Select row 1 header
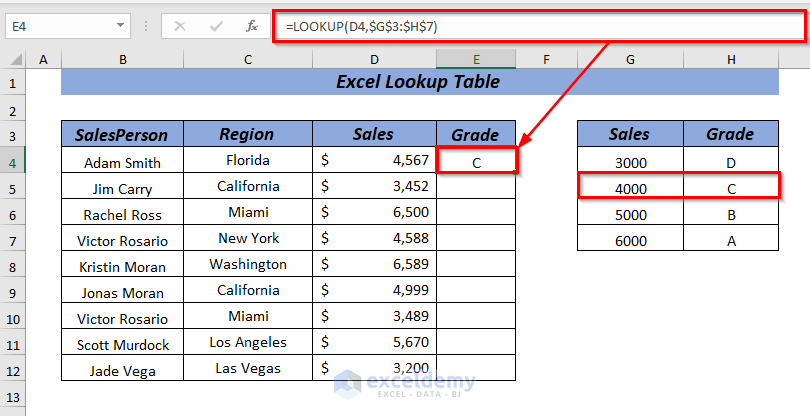810x416 pixels. point(12,83)
